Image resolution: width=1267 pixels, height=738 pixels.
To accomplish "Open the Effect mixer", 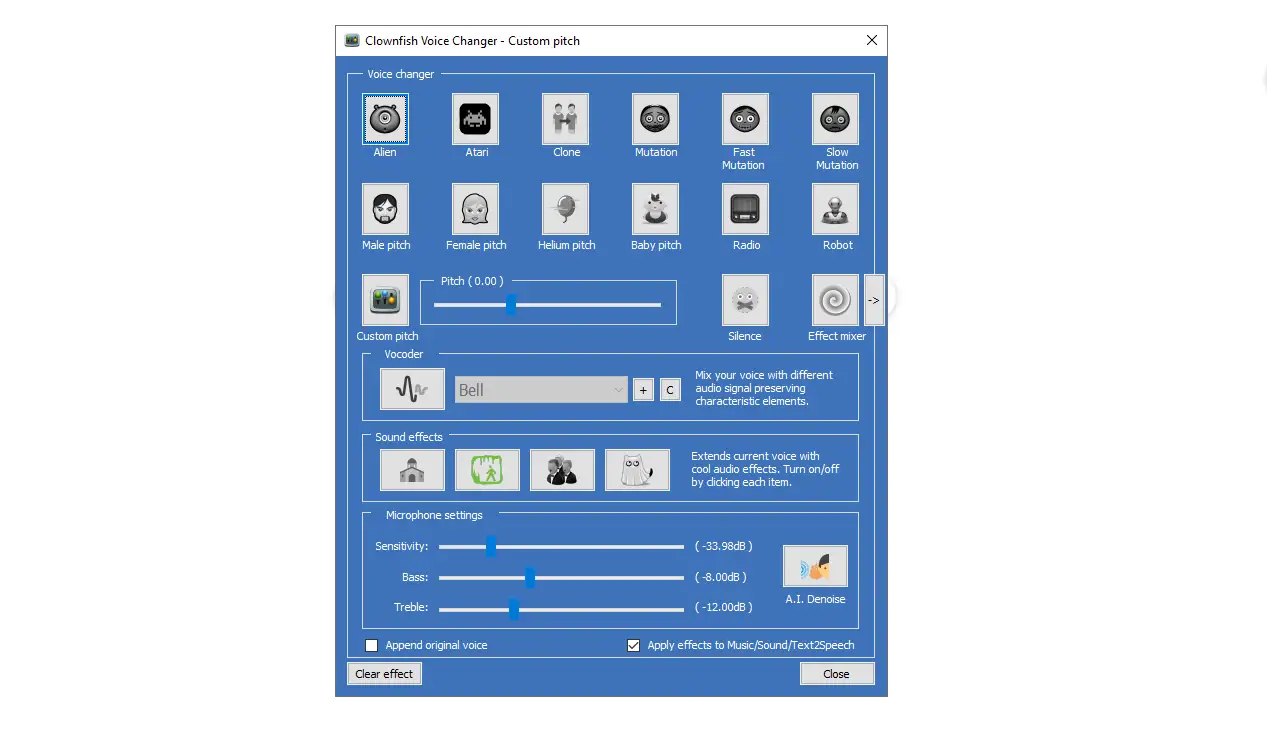I will [x=835, y=300].
